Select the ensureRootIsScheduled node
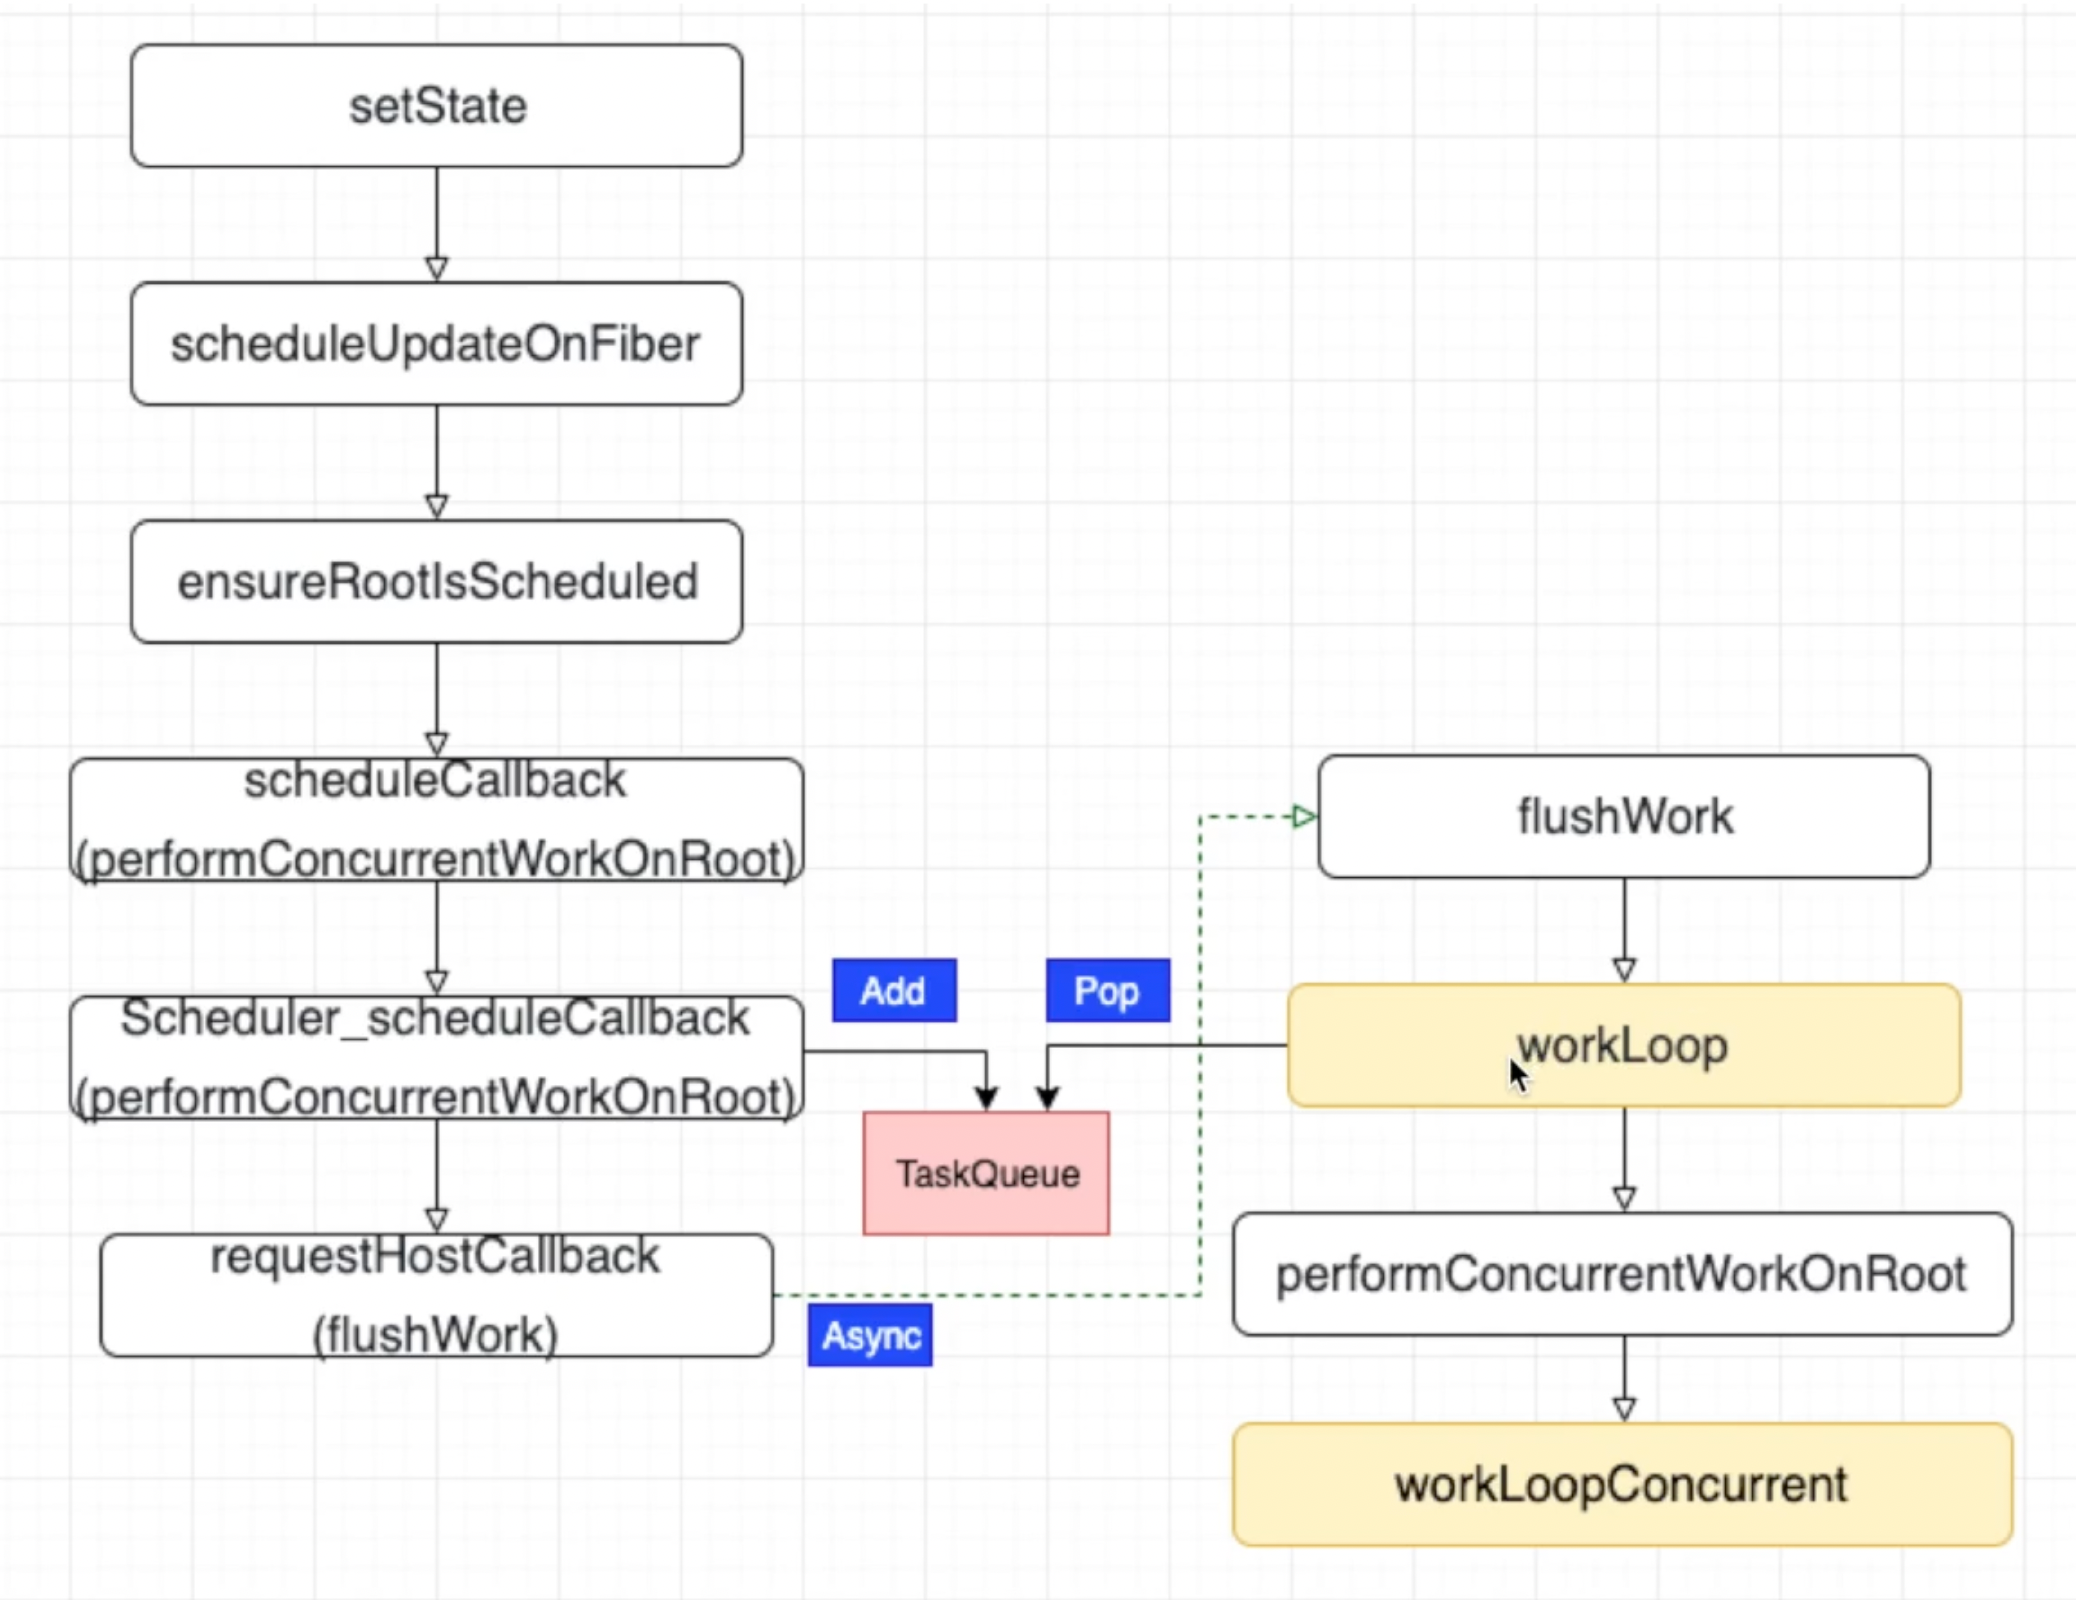Viewport: 2076px width, 1600px height. [436, 581]
